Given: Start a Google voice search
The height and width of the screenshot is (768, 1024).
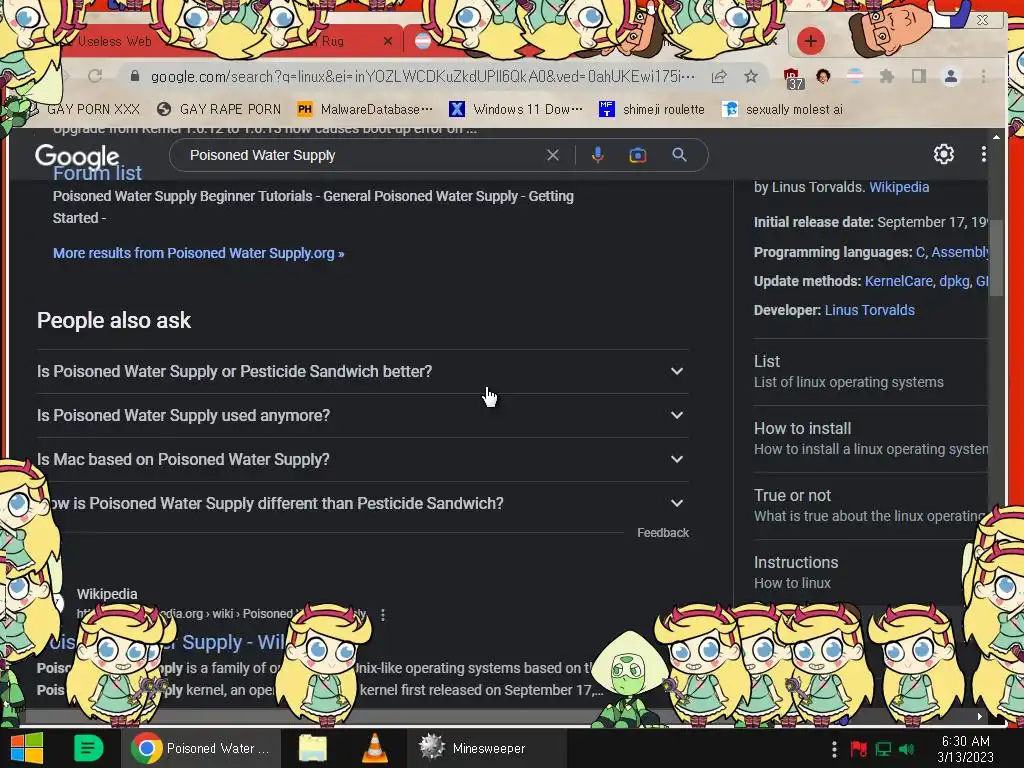Looking at the screenshot, I should (x=598, y=155).
